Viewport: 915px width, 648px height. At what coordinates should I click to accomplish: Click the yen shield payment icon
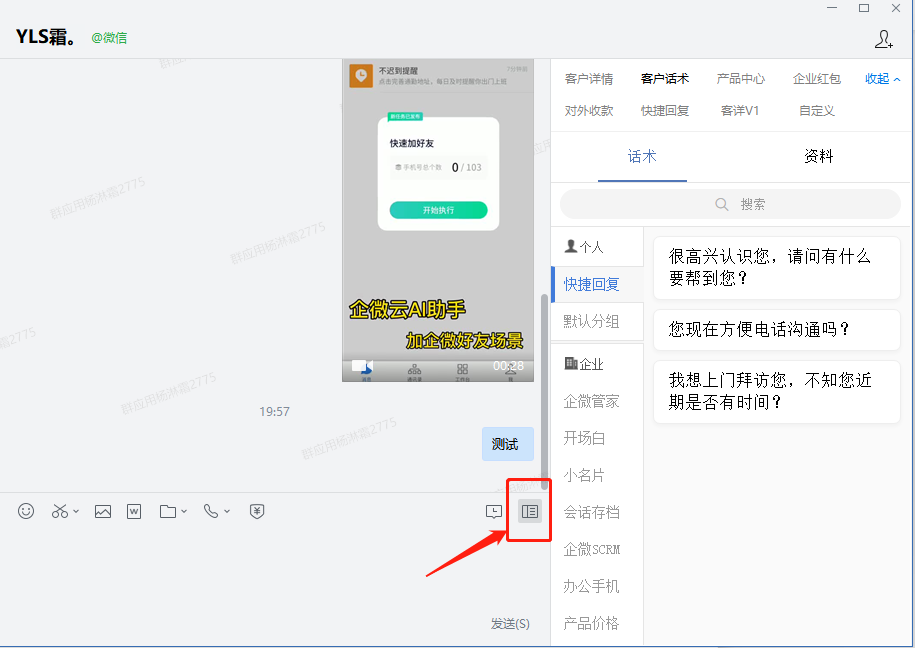pyautogui.click(x=257, y=511)
